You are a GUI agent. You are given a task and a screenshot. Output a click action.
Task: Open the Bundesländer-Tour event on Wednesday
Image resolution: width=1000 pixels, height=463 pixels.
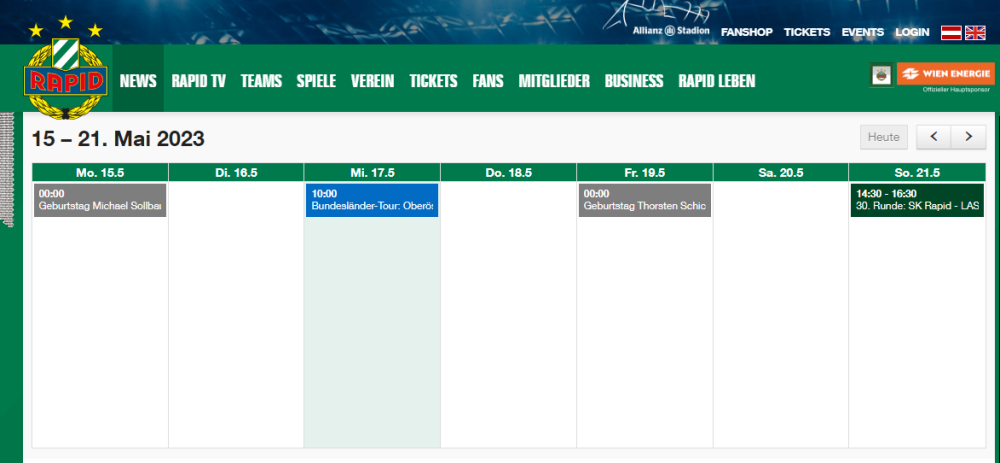click(x=372, y=200)
